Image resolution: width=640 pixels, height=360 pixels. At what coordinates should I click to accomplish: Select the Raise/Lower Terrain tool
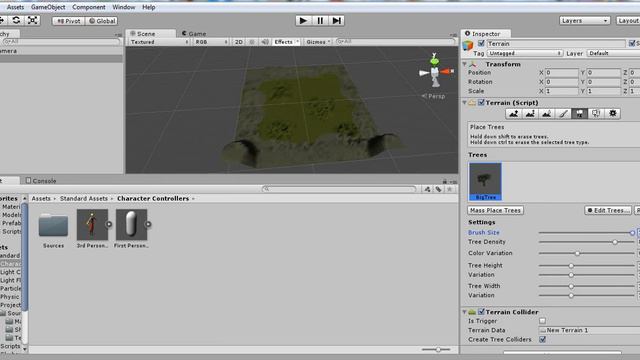pos(513,114)
